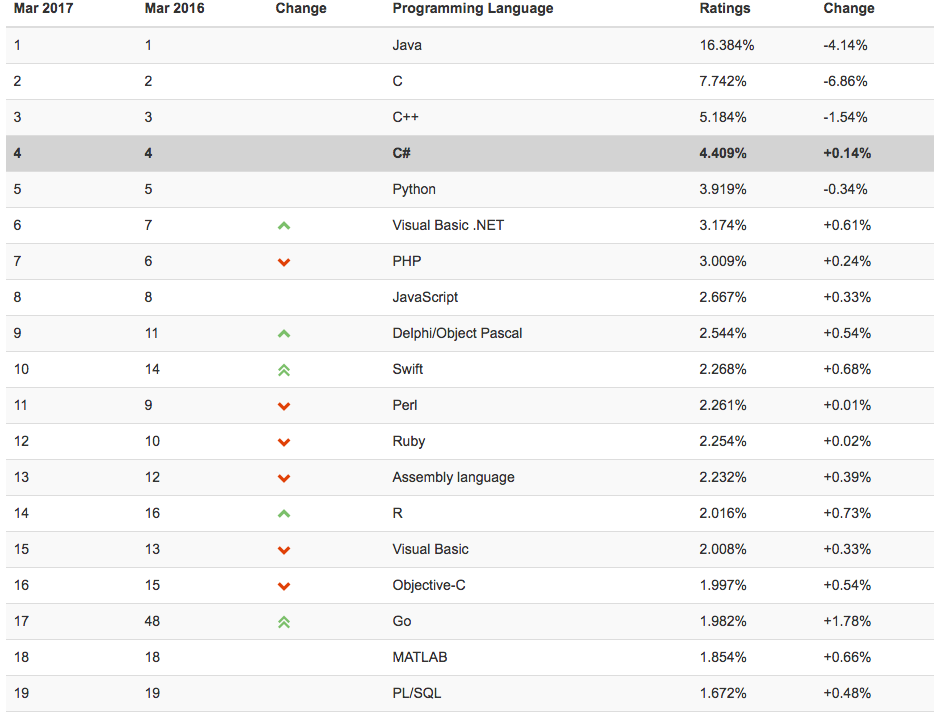
Task: Click the Mar 2017 column header
Action: pyautogui.click(x=43, y=8)
